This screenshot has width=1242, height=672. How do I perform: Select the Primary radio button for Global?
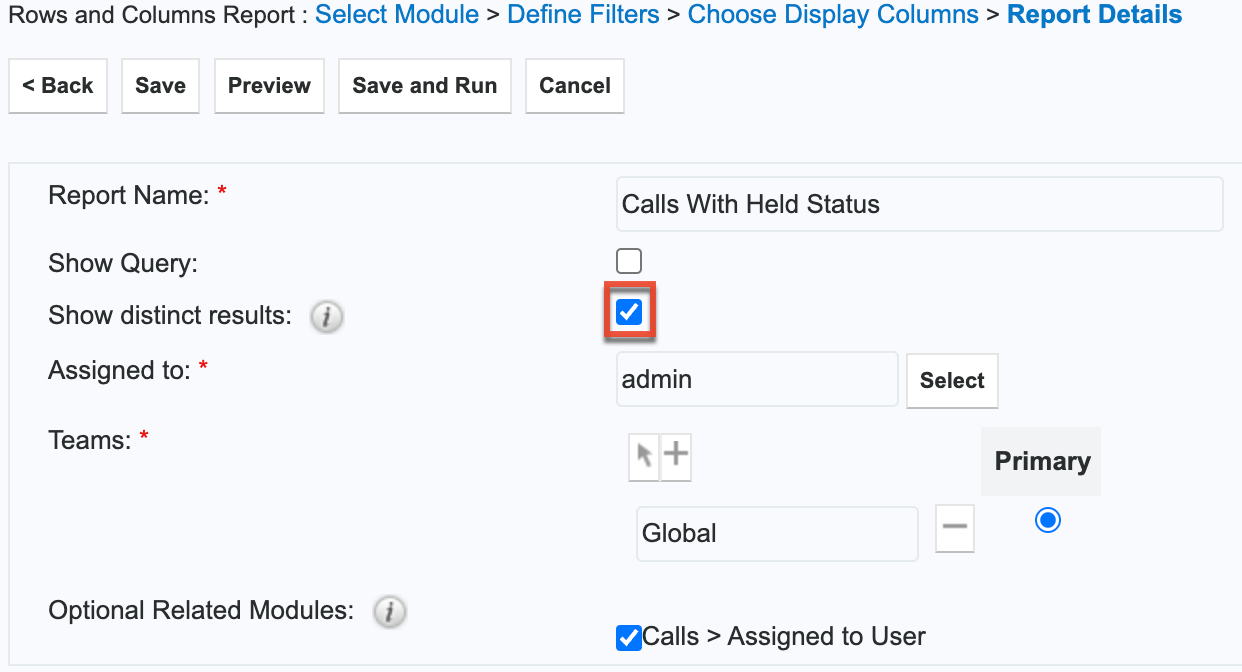coord(1048,521)
